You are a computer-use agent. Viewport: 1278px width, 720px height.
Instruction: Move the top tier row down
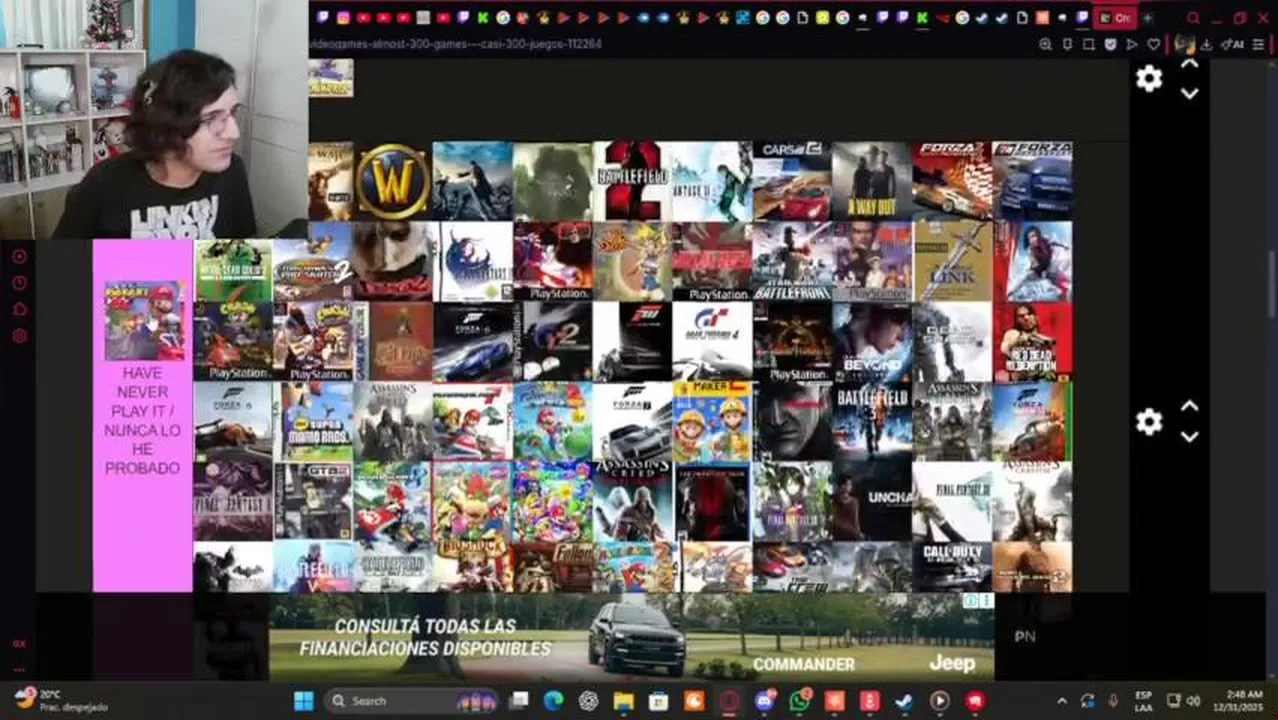pyautogui.click(x=1189, y=94)
